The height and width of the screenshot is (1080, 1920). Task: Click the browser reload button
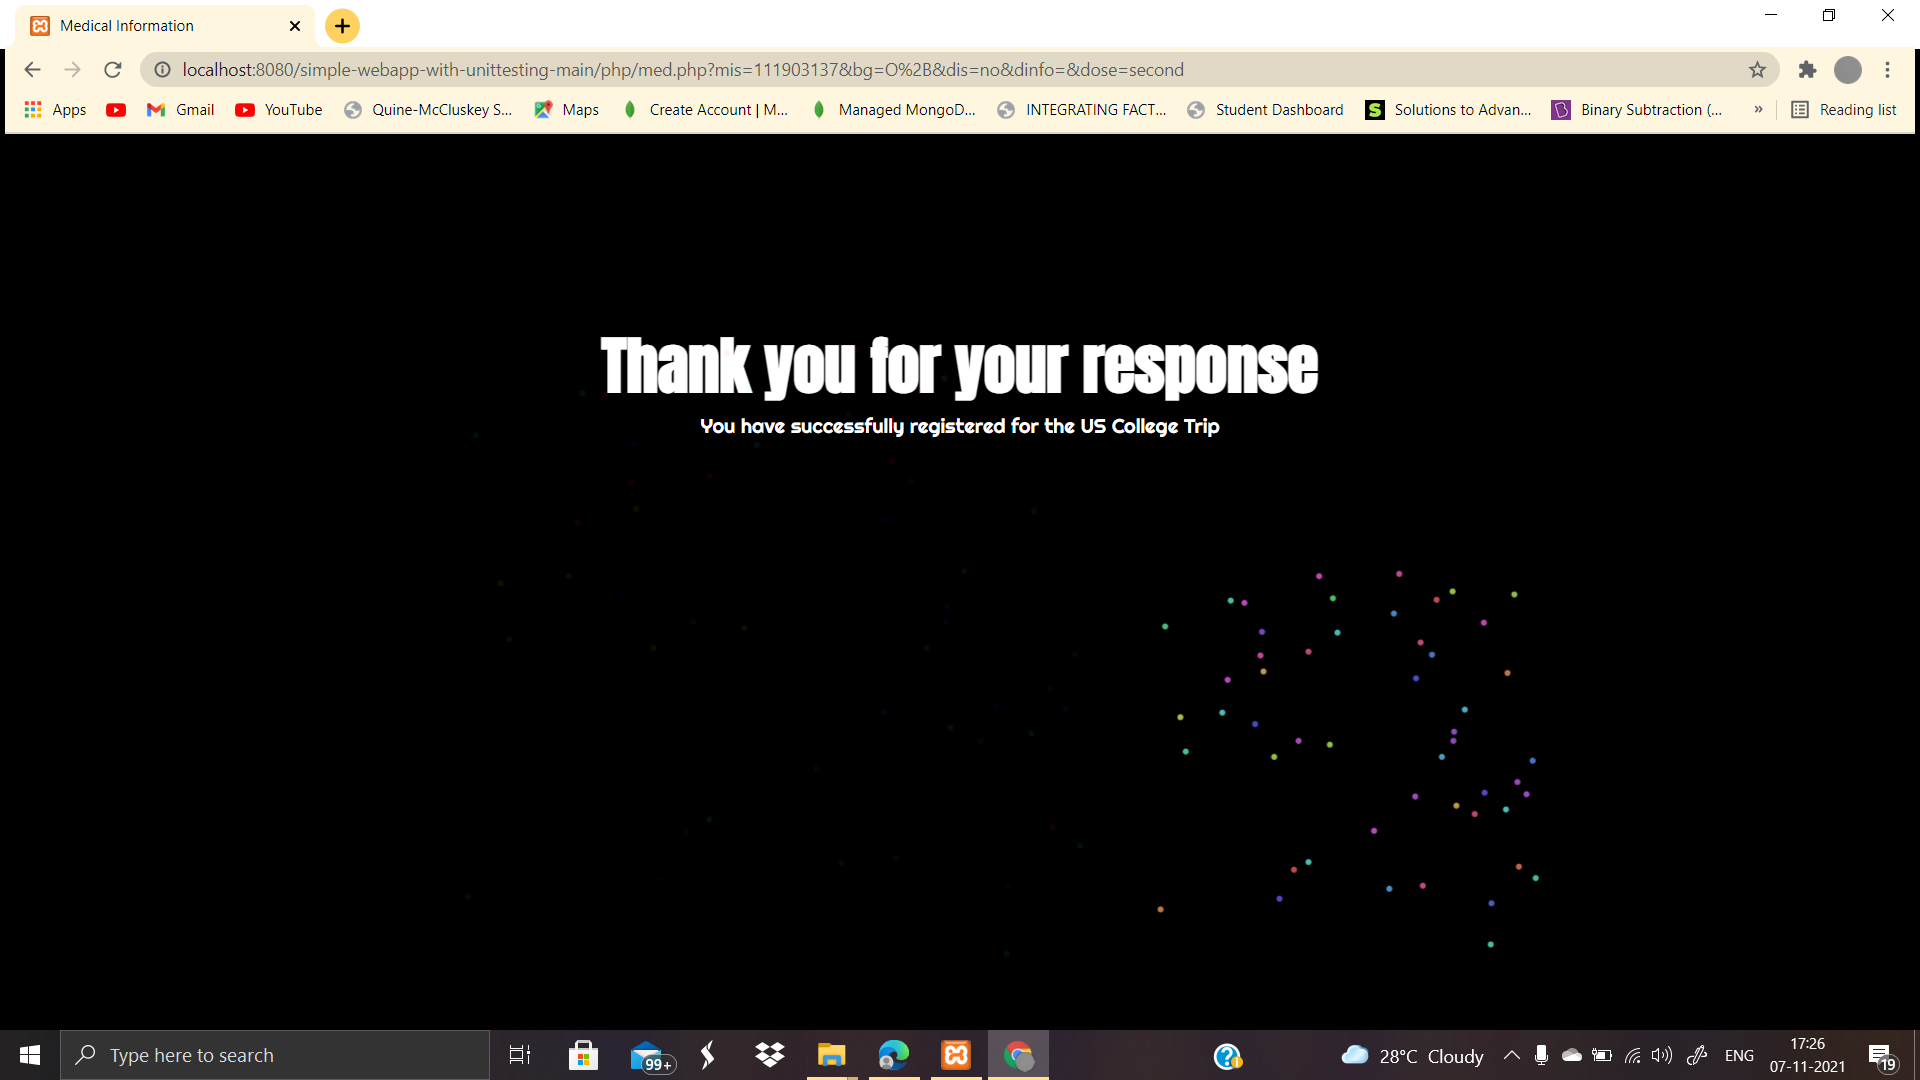tap(113, 70)
